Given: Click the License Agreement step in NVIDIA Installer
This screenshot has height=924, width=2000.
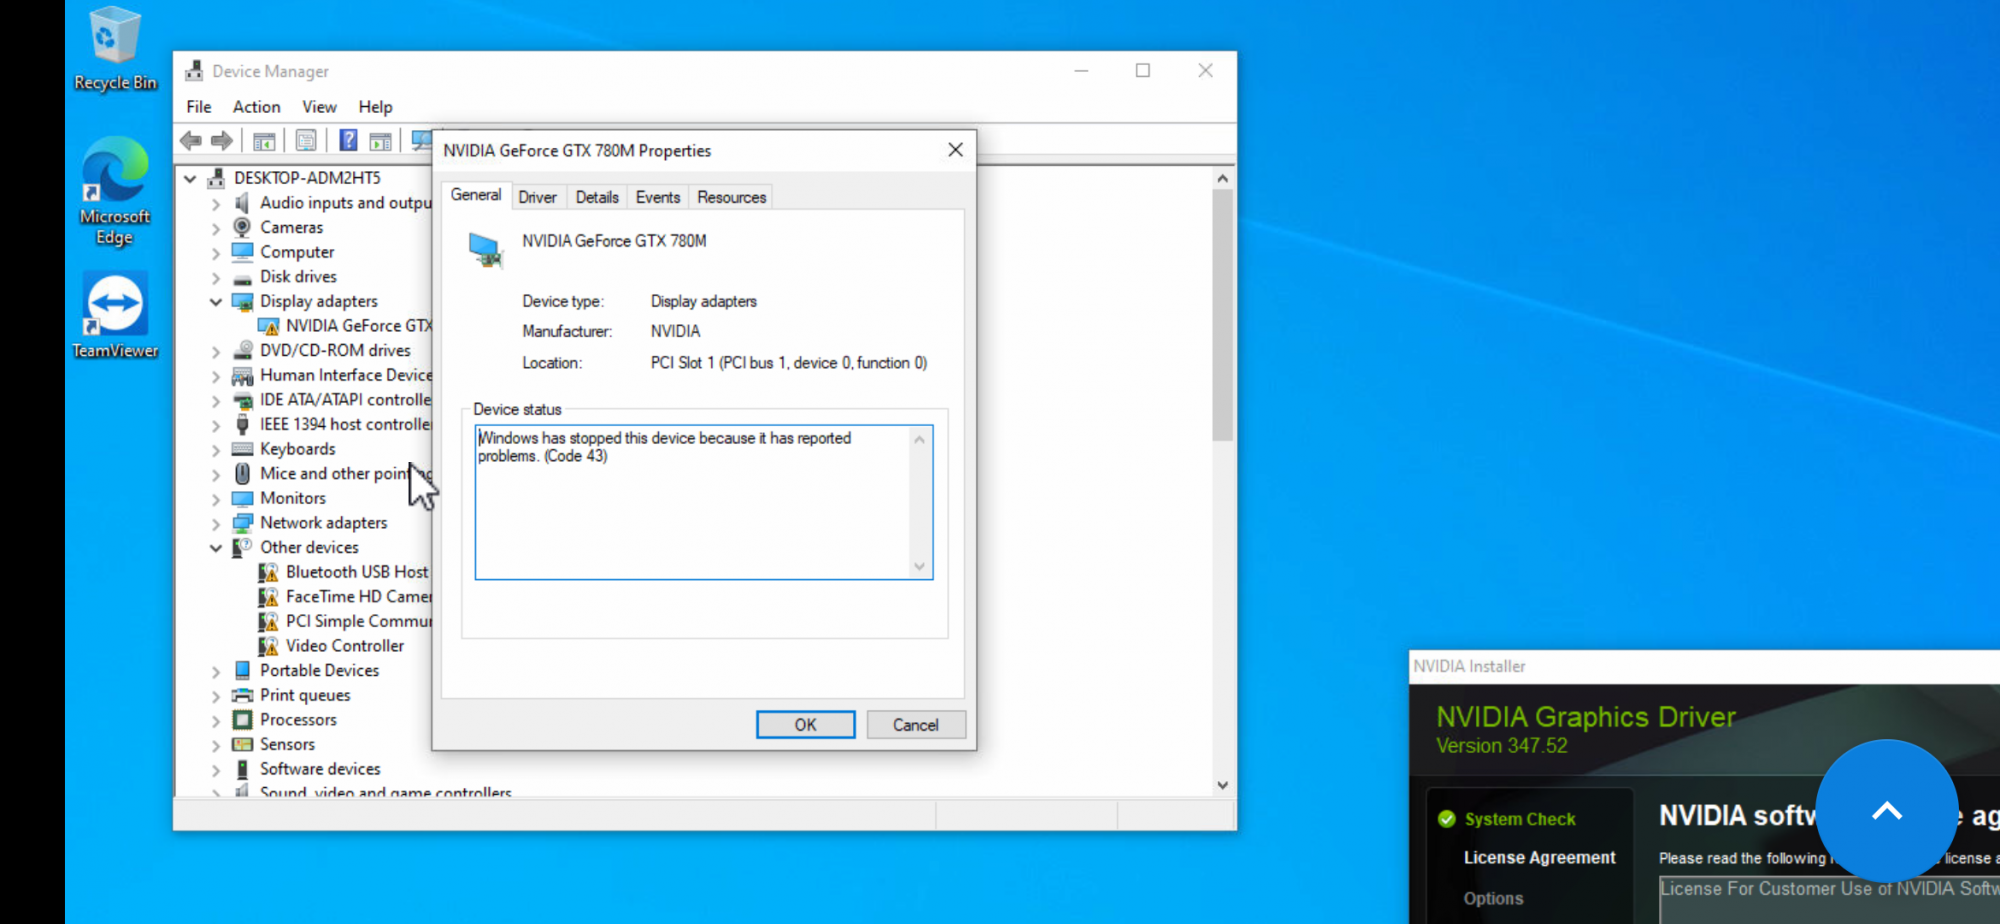Looking at the screenshot, I should [1540, 858].
